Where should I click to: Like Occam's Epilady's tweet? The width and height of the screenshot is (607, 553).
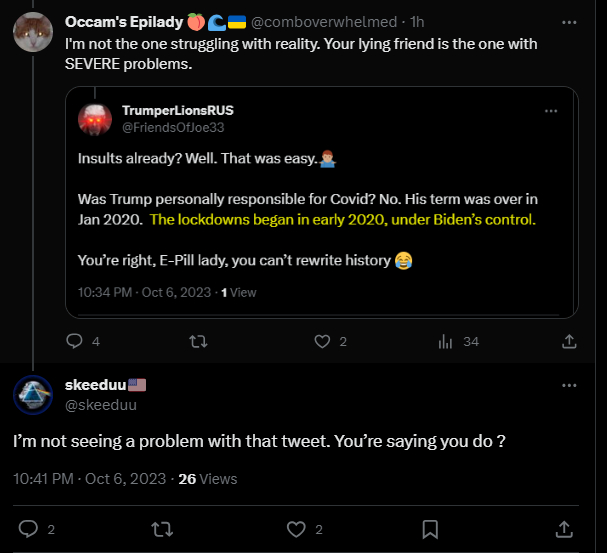322,341
